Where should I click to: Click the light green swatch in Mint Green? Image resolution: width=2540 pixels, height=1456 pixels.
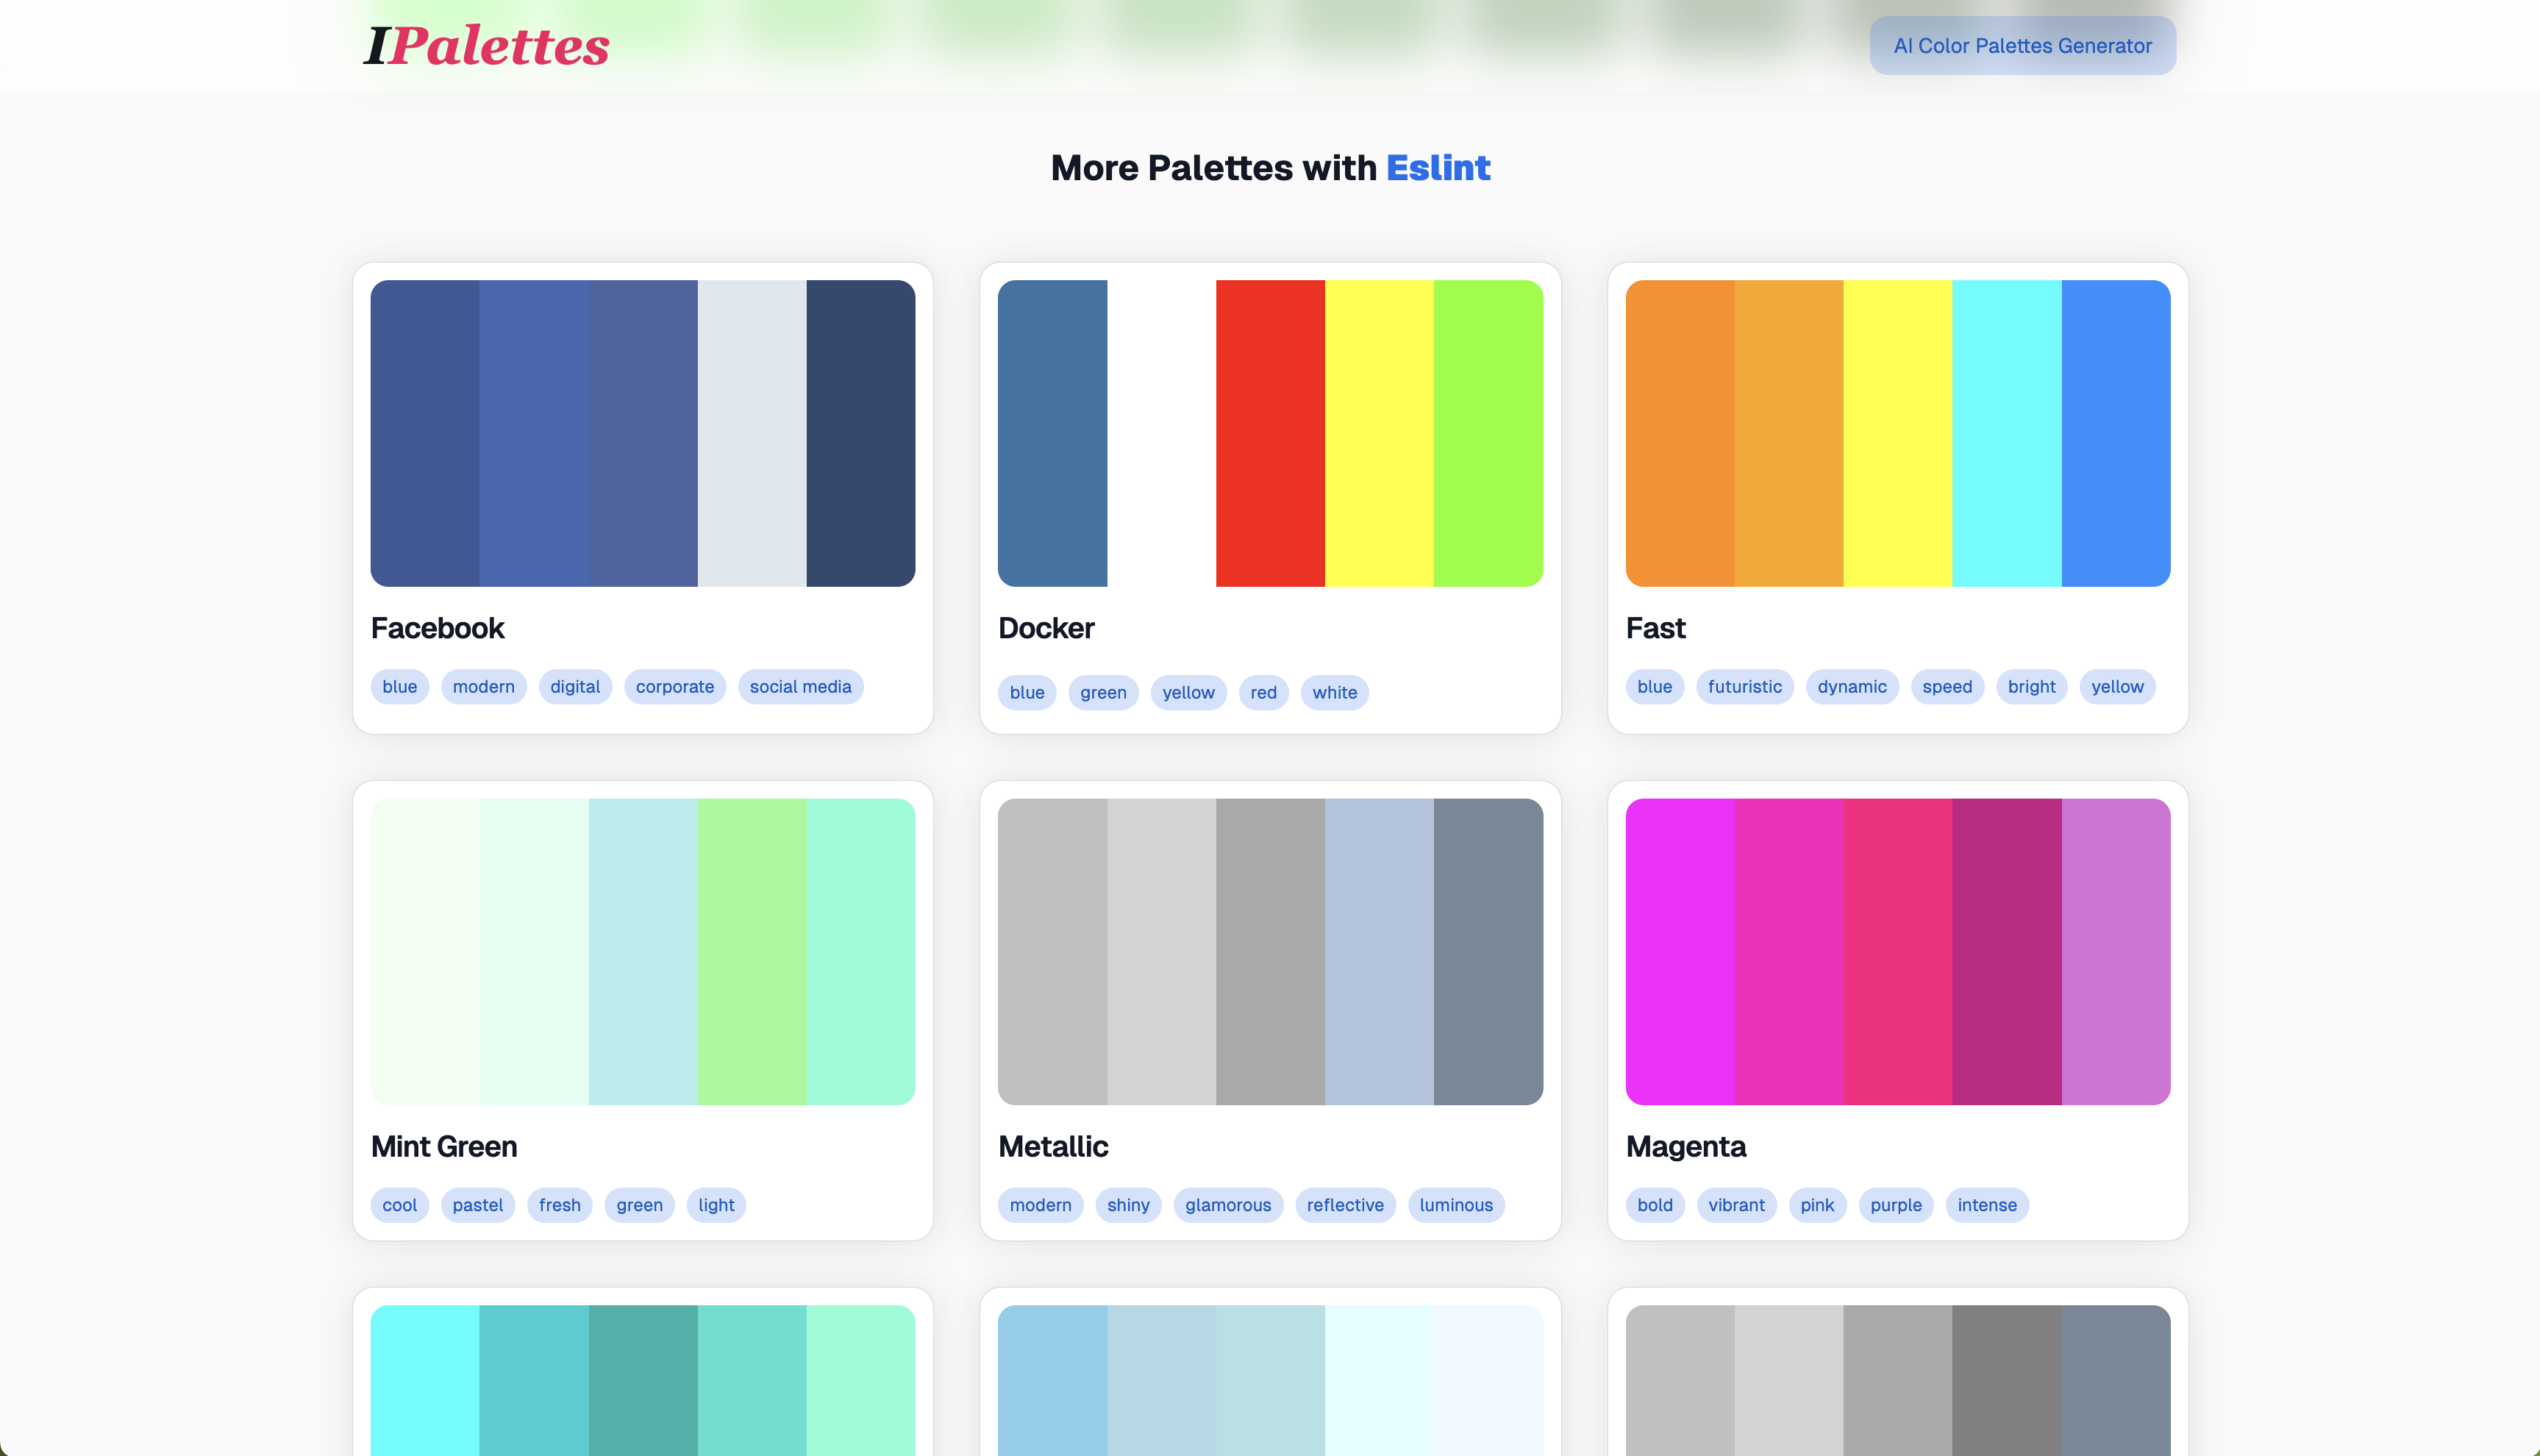(x=751, y=951)
